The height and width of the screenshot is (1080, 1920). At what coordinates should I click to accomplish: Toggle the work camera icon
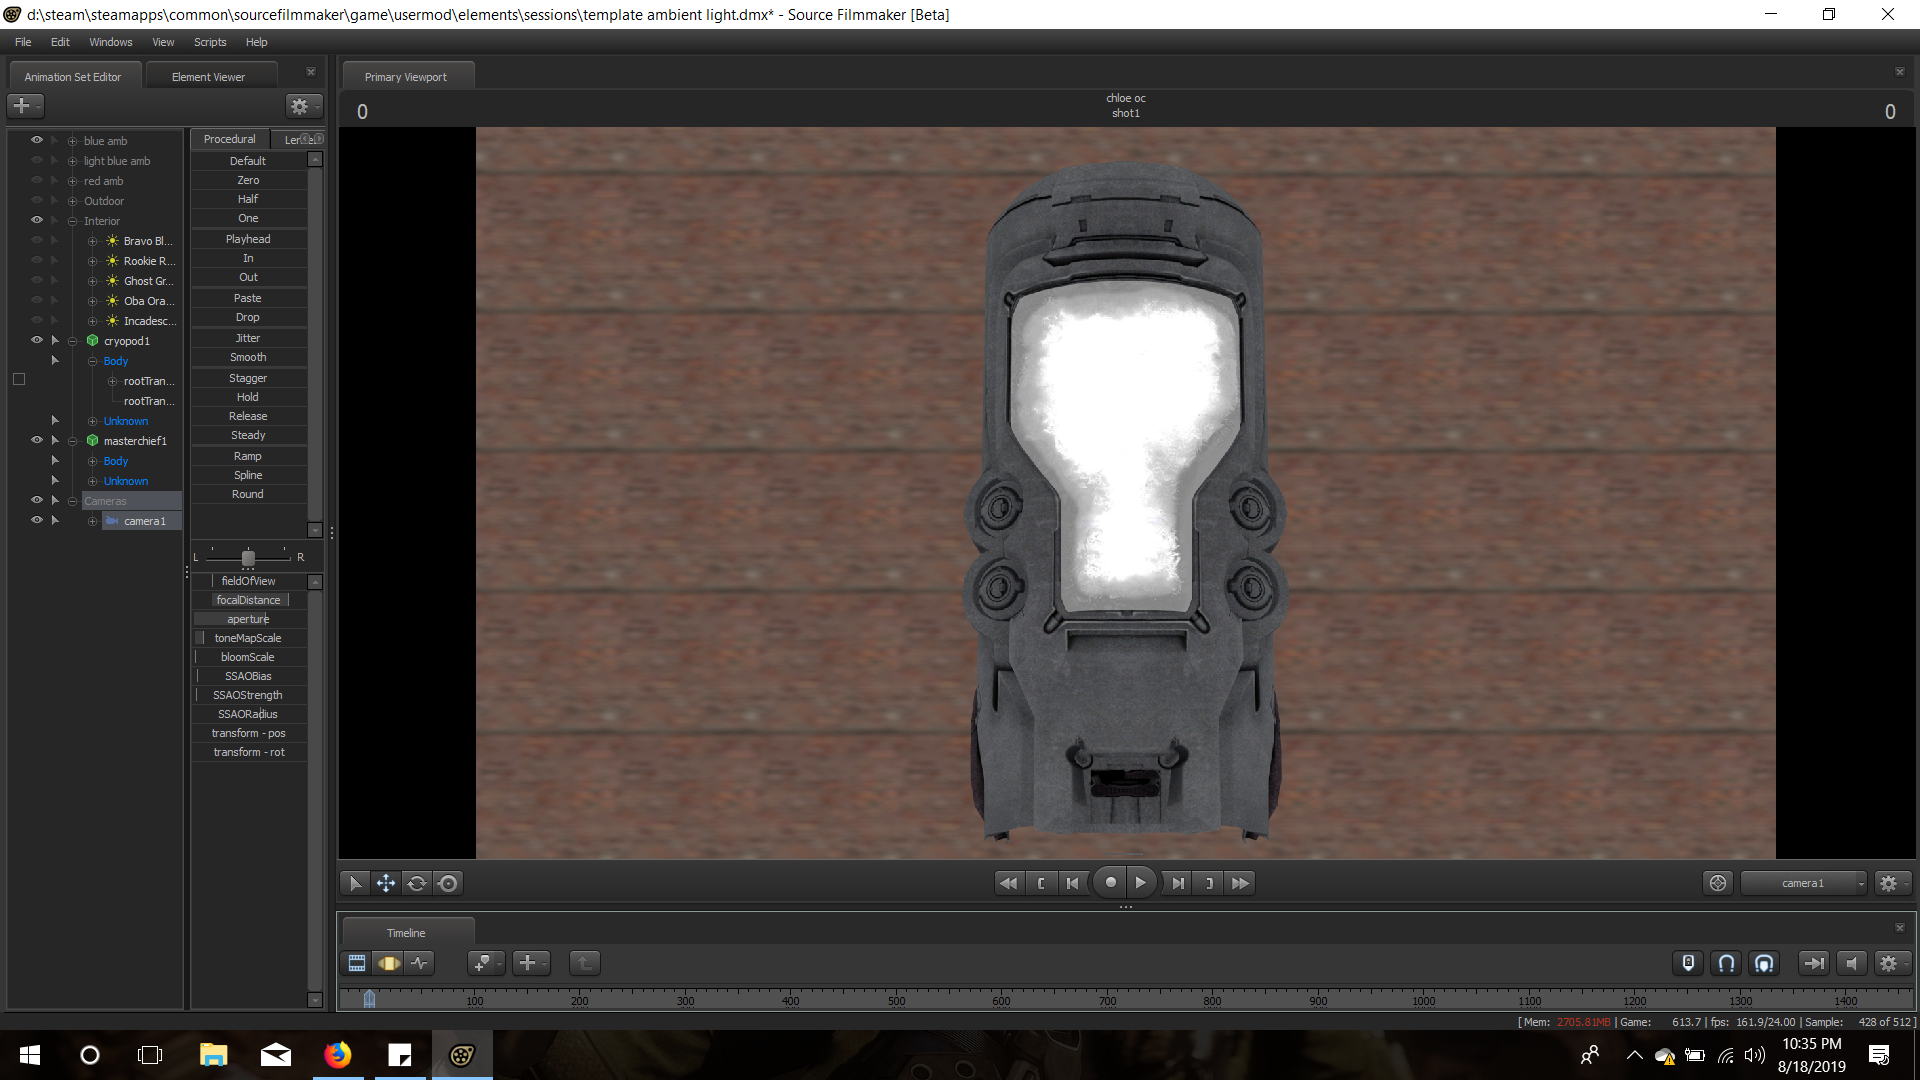point(1718,883)
